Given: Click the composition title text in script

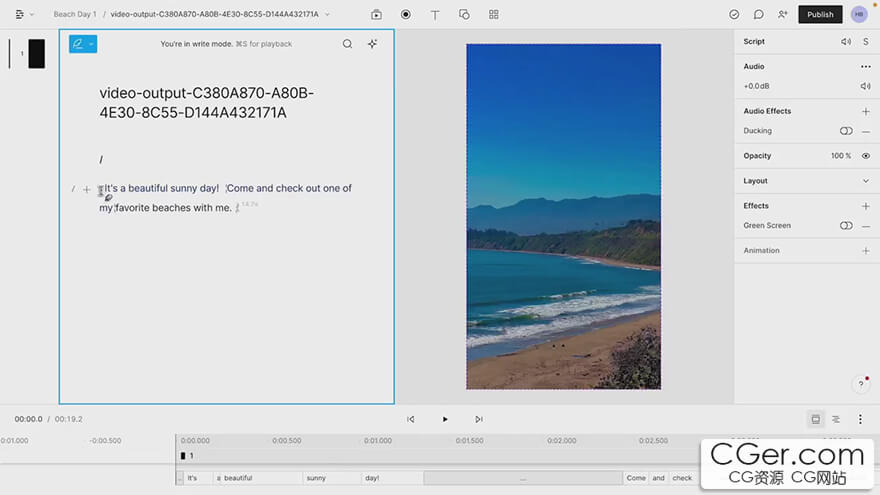Looking at the screenshot, I should 207,103.
